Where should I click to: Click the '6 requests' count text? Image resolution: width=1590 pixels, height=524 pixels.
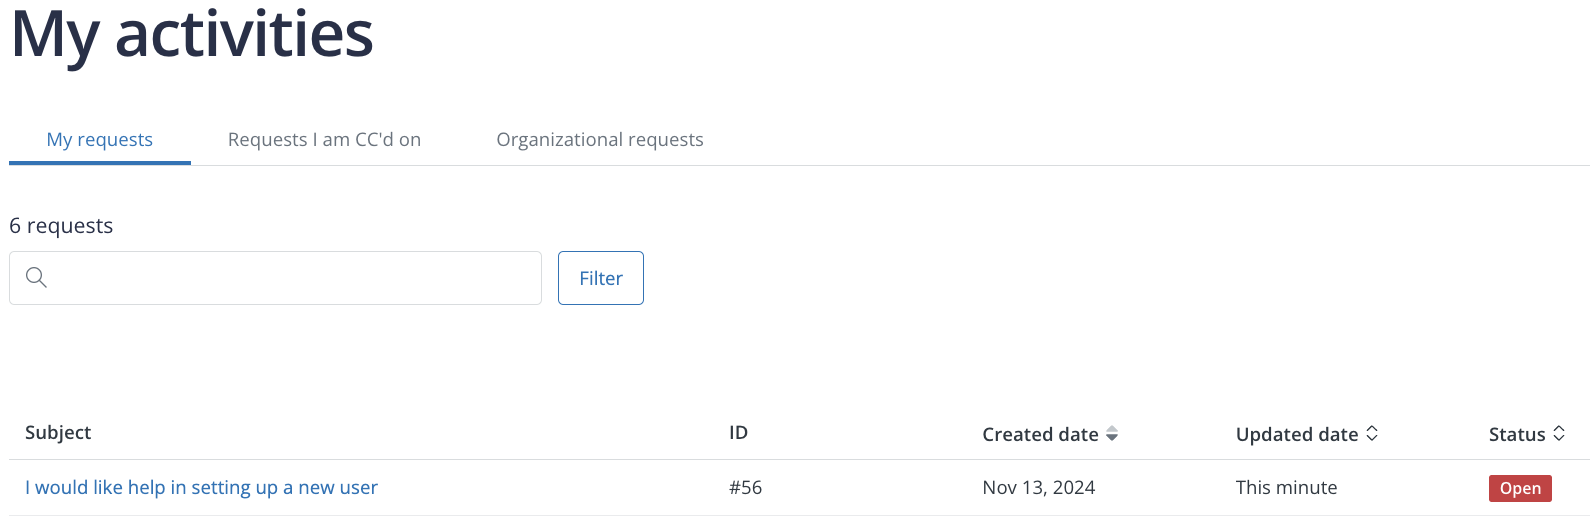point(61,226)
